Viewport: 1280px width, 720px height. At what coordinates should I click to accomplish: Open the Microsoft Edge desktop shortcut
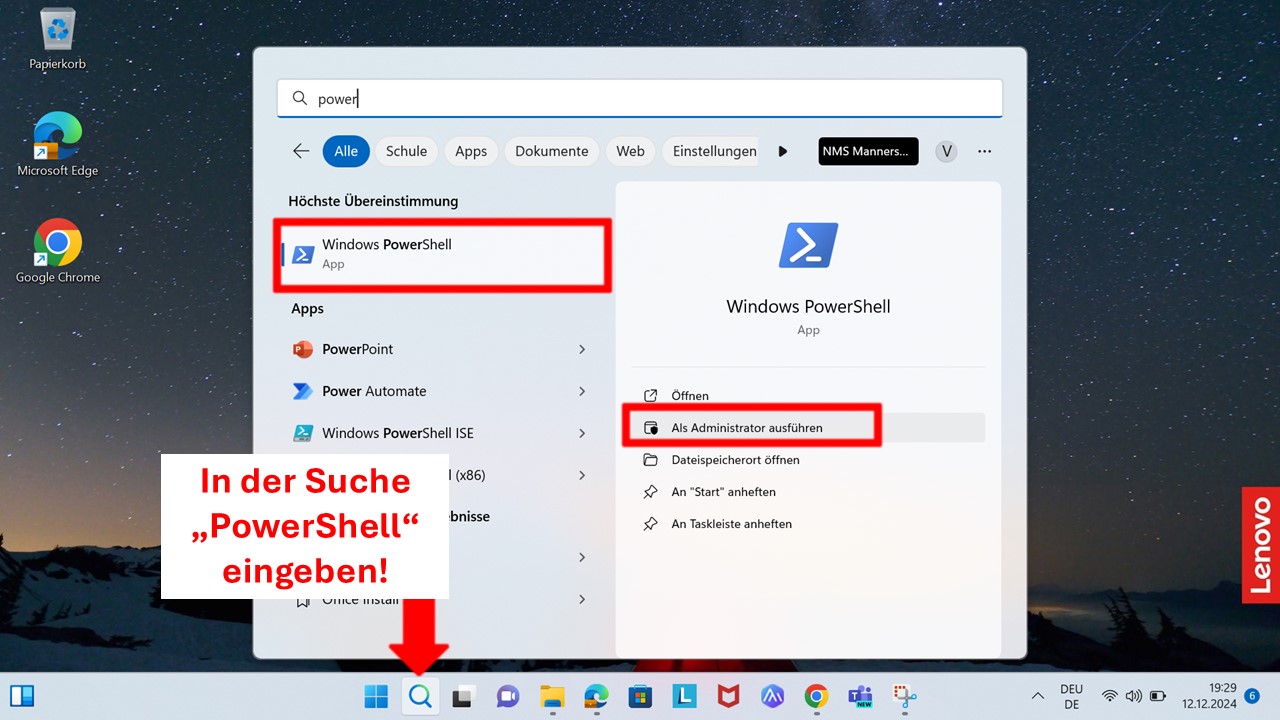[57, 145]
